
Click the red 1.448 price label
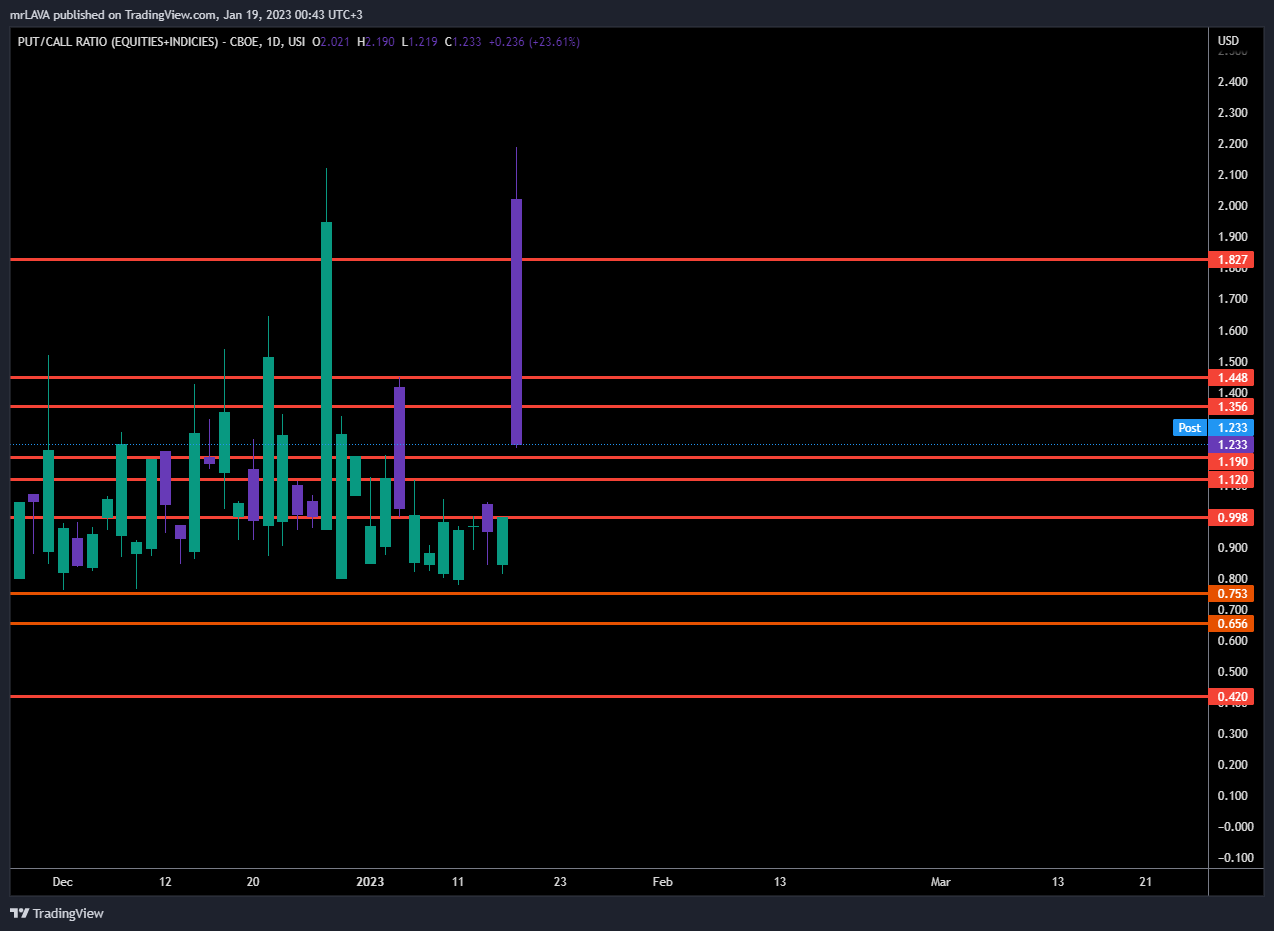1230,377
